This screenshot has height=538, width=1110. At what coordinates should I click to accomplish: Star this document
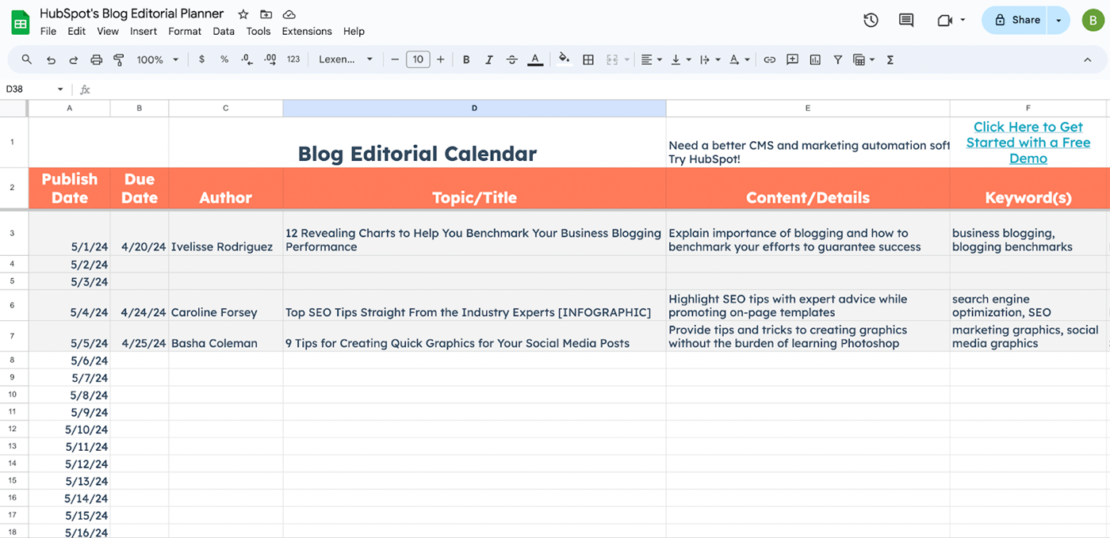pyautogui.click(x=243, y=14)
